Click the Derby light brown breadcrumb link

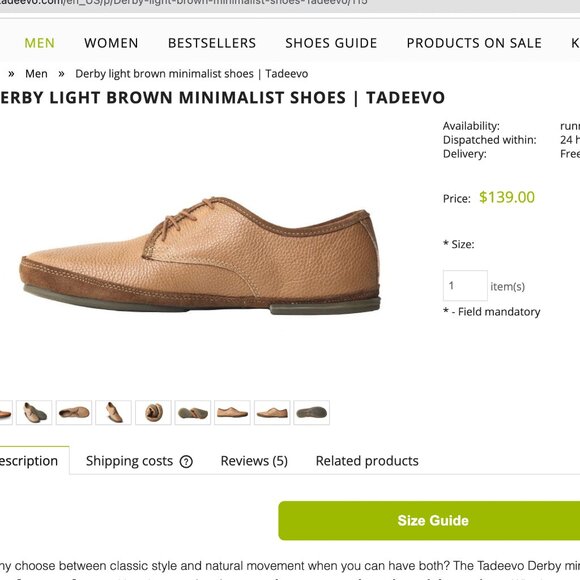(x=192, y=74)
